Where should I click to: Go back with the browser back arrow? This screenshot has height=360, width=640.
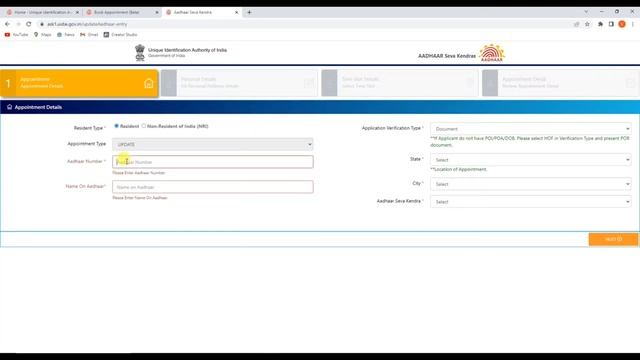7,24
